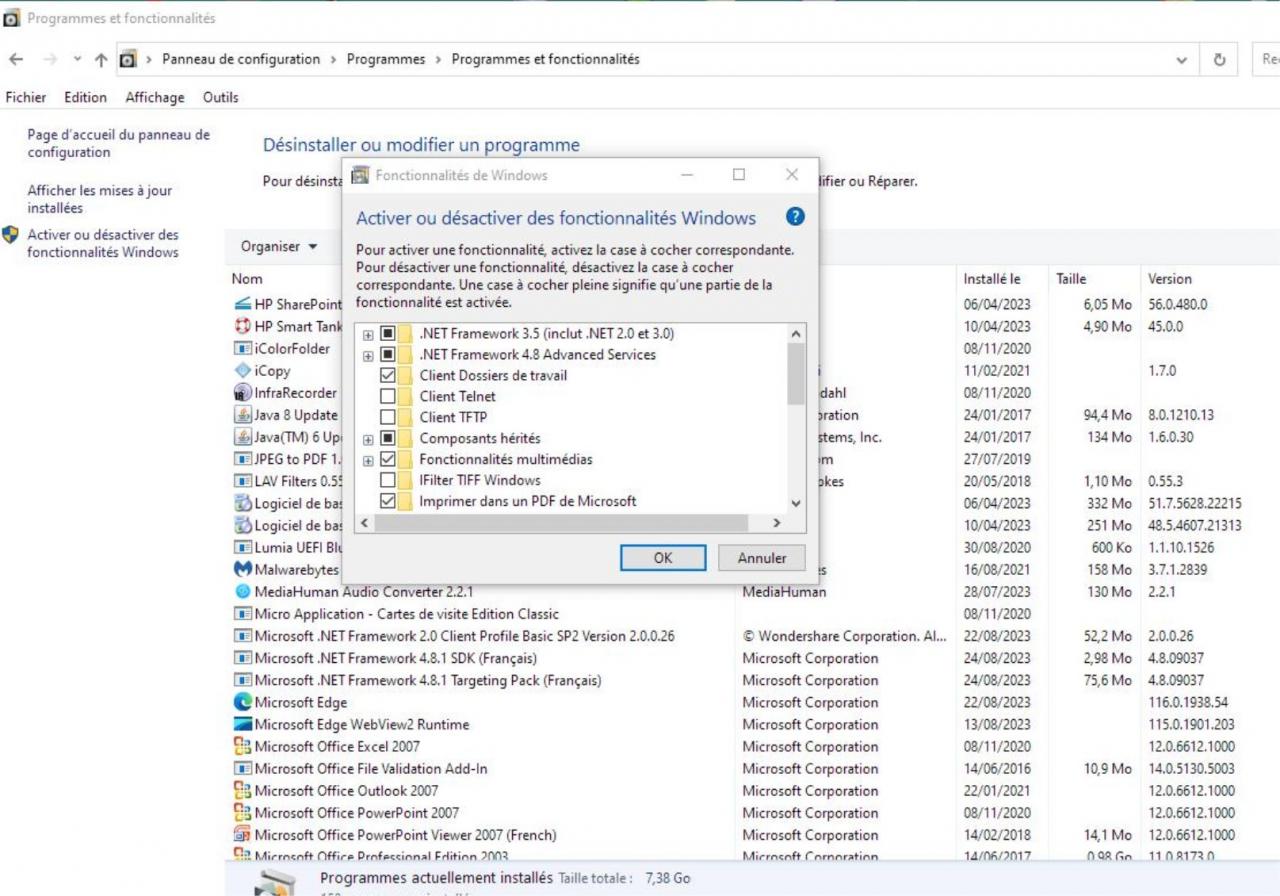Click the PowerPoint Viewer 2007 (French) icon

(x=242, y=835)
